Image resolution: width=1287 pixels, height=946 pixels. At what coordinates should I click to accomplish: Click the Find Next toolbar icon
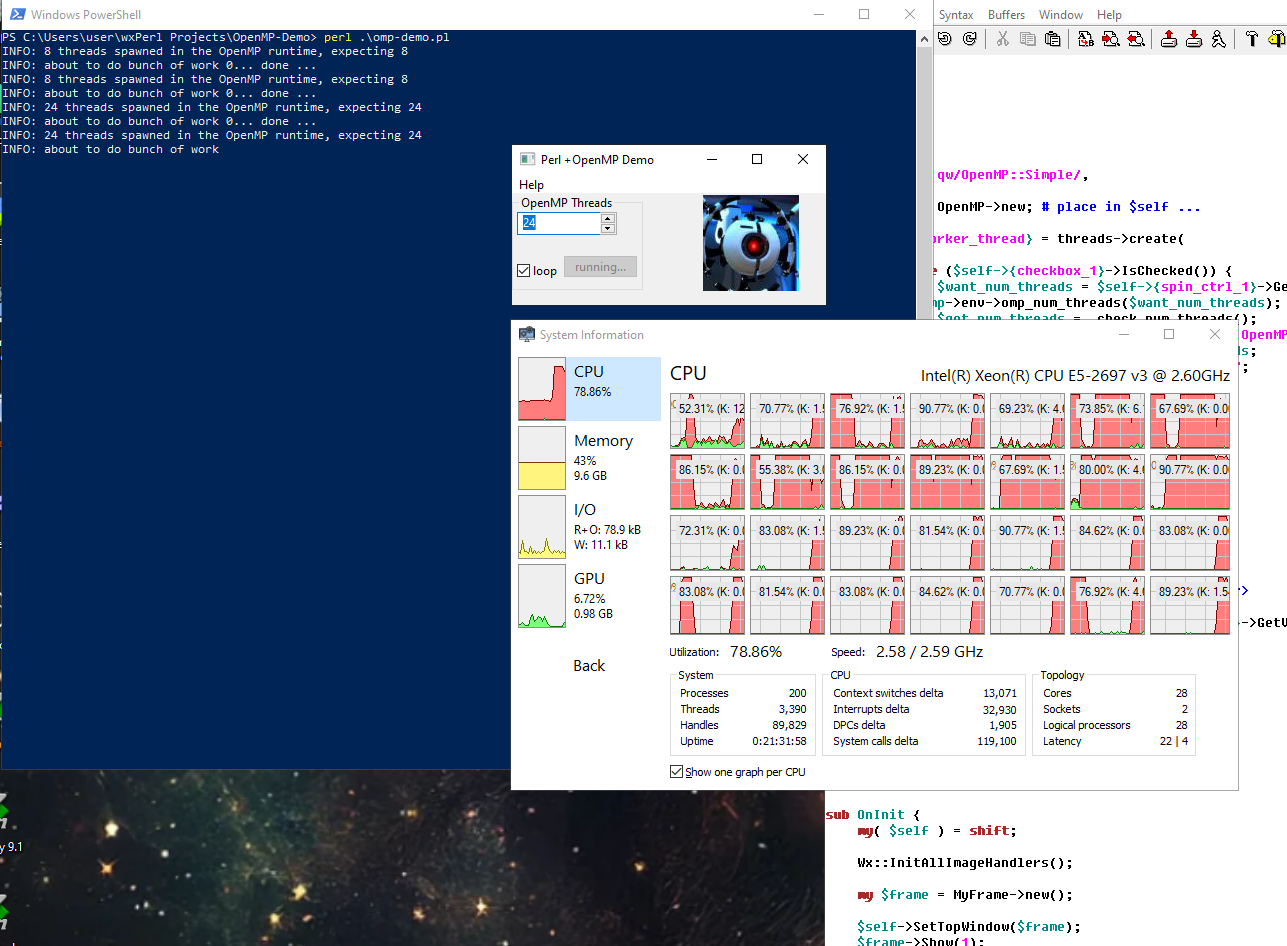1111,39
